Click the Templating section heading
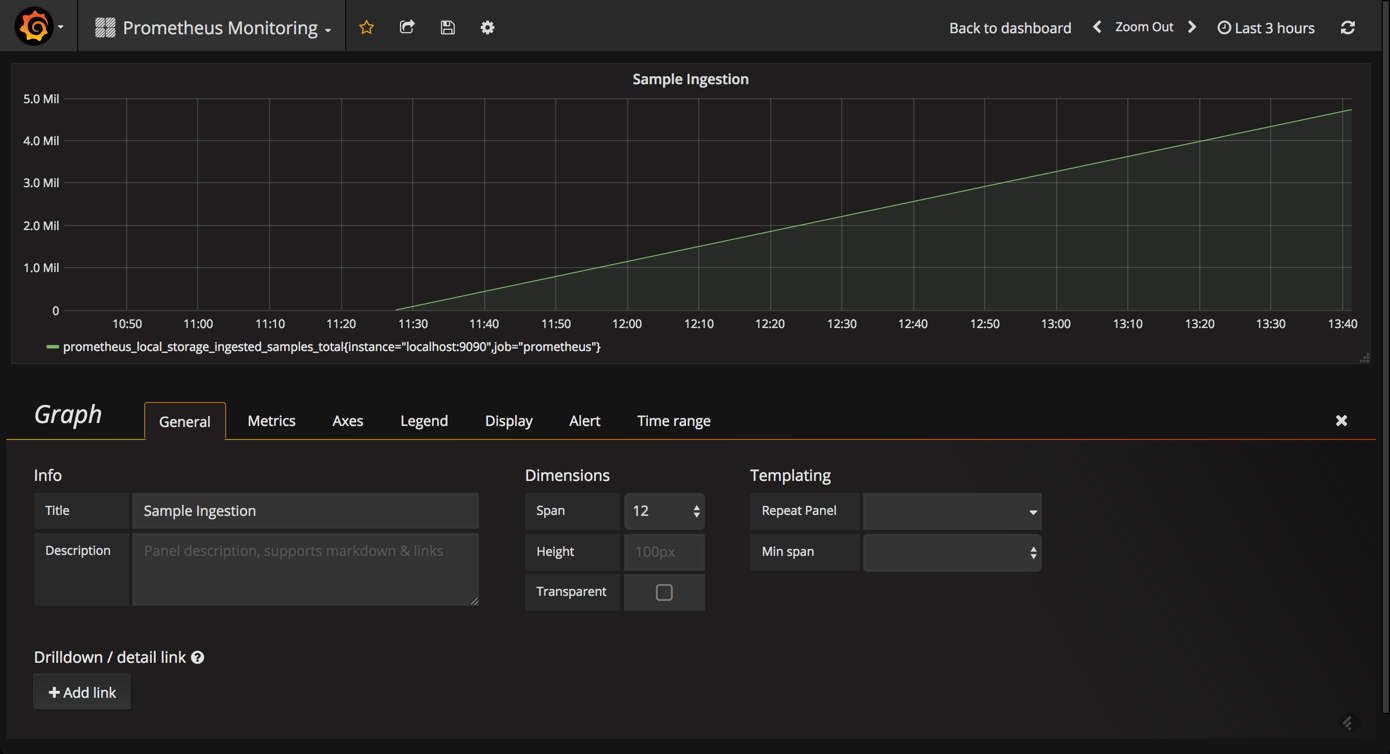1390x754 pixels. click(x=790, y=475)
